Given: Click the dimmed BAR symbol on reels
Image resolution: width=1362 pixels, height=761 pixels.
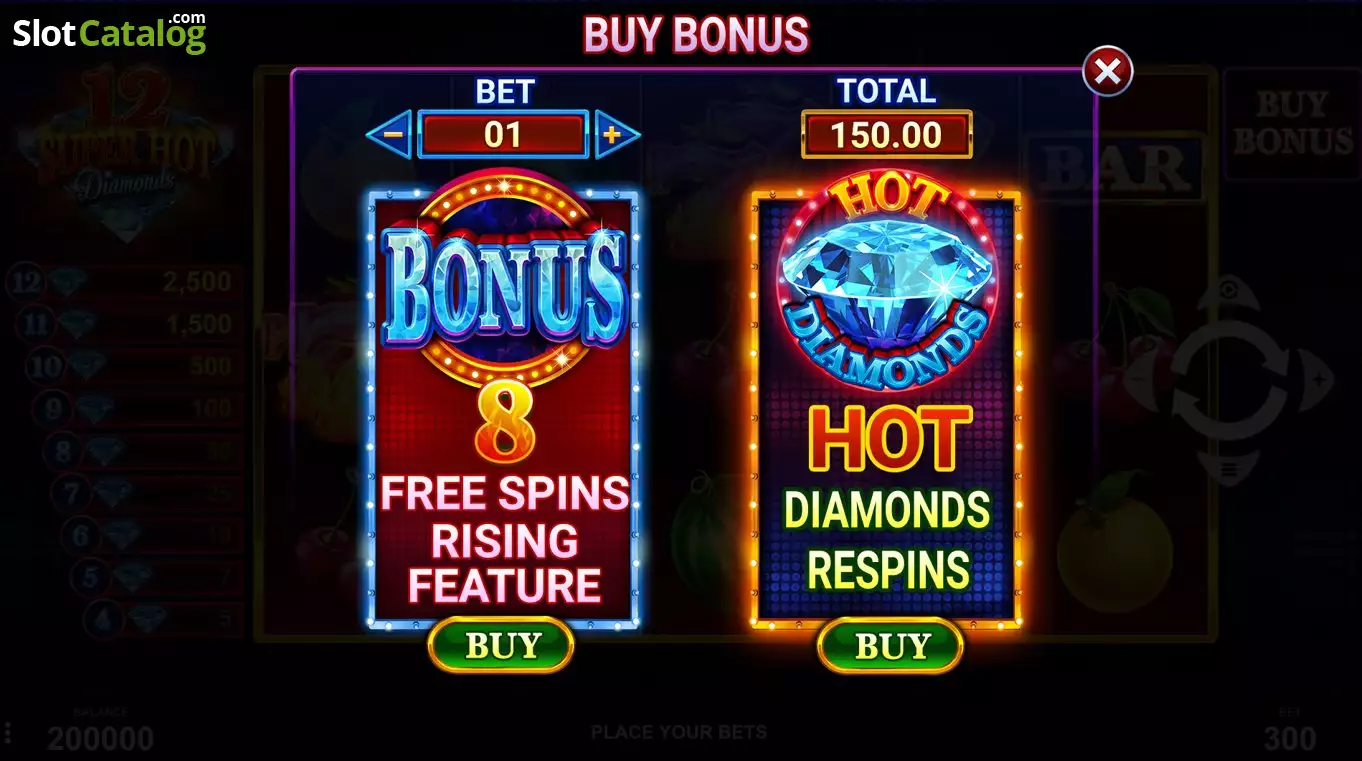Looking at the screenshot, I should coord(1115,170).
